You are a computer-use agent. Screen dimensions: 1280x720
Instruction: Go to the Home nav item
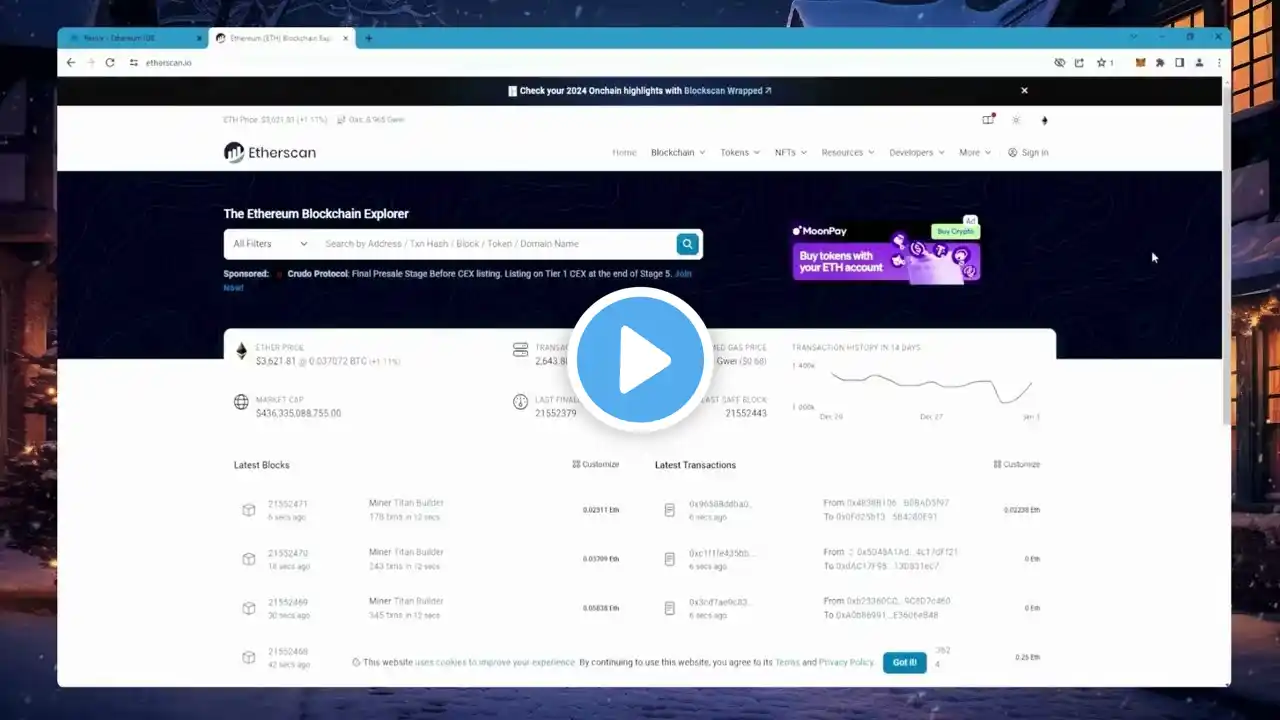pos(624,152)
